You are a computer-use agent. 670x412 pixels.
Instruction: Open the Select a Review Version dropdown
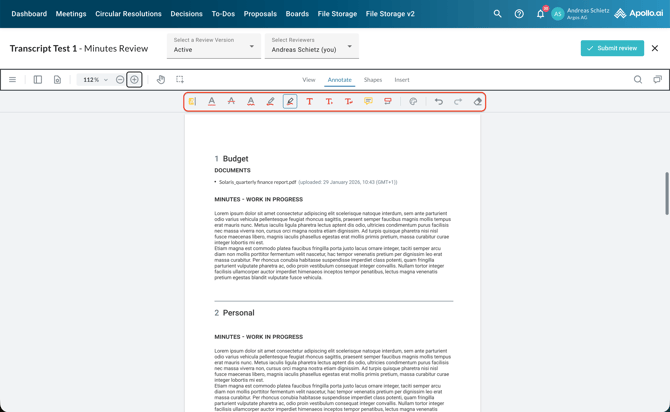tap(213, 46)
